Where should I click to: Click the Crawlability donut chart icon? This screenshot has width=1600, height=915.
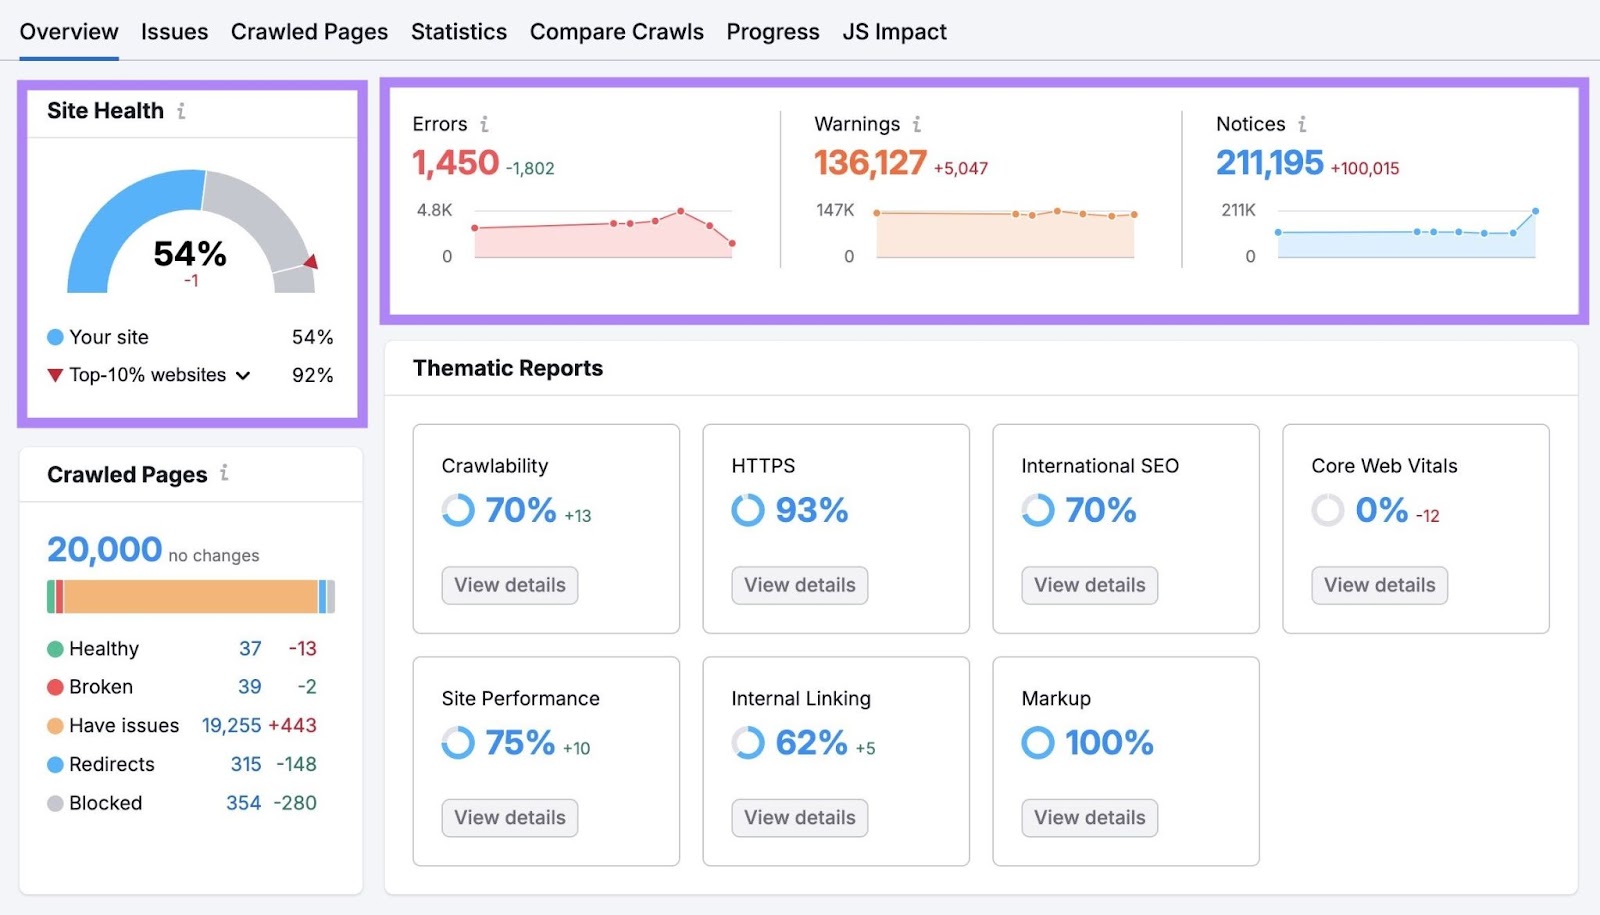point(457,511)
